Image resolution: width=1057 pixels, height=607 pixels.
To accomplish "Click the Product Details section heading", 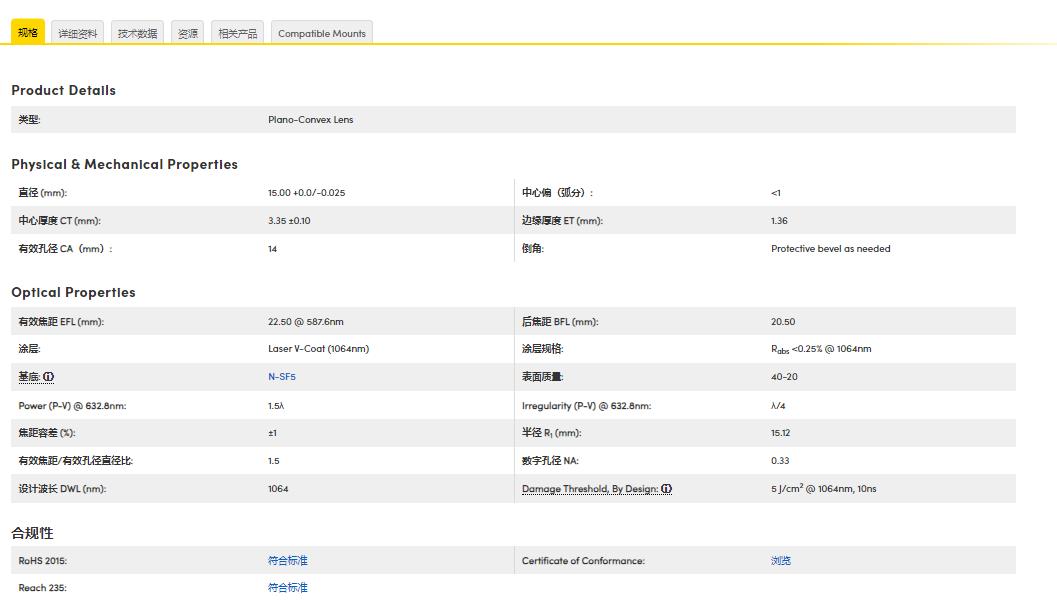I will click(63, 90).
